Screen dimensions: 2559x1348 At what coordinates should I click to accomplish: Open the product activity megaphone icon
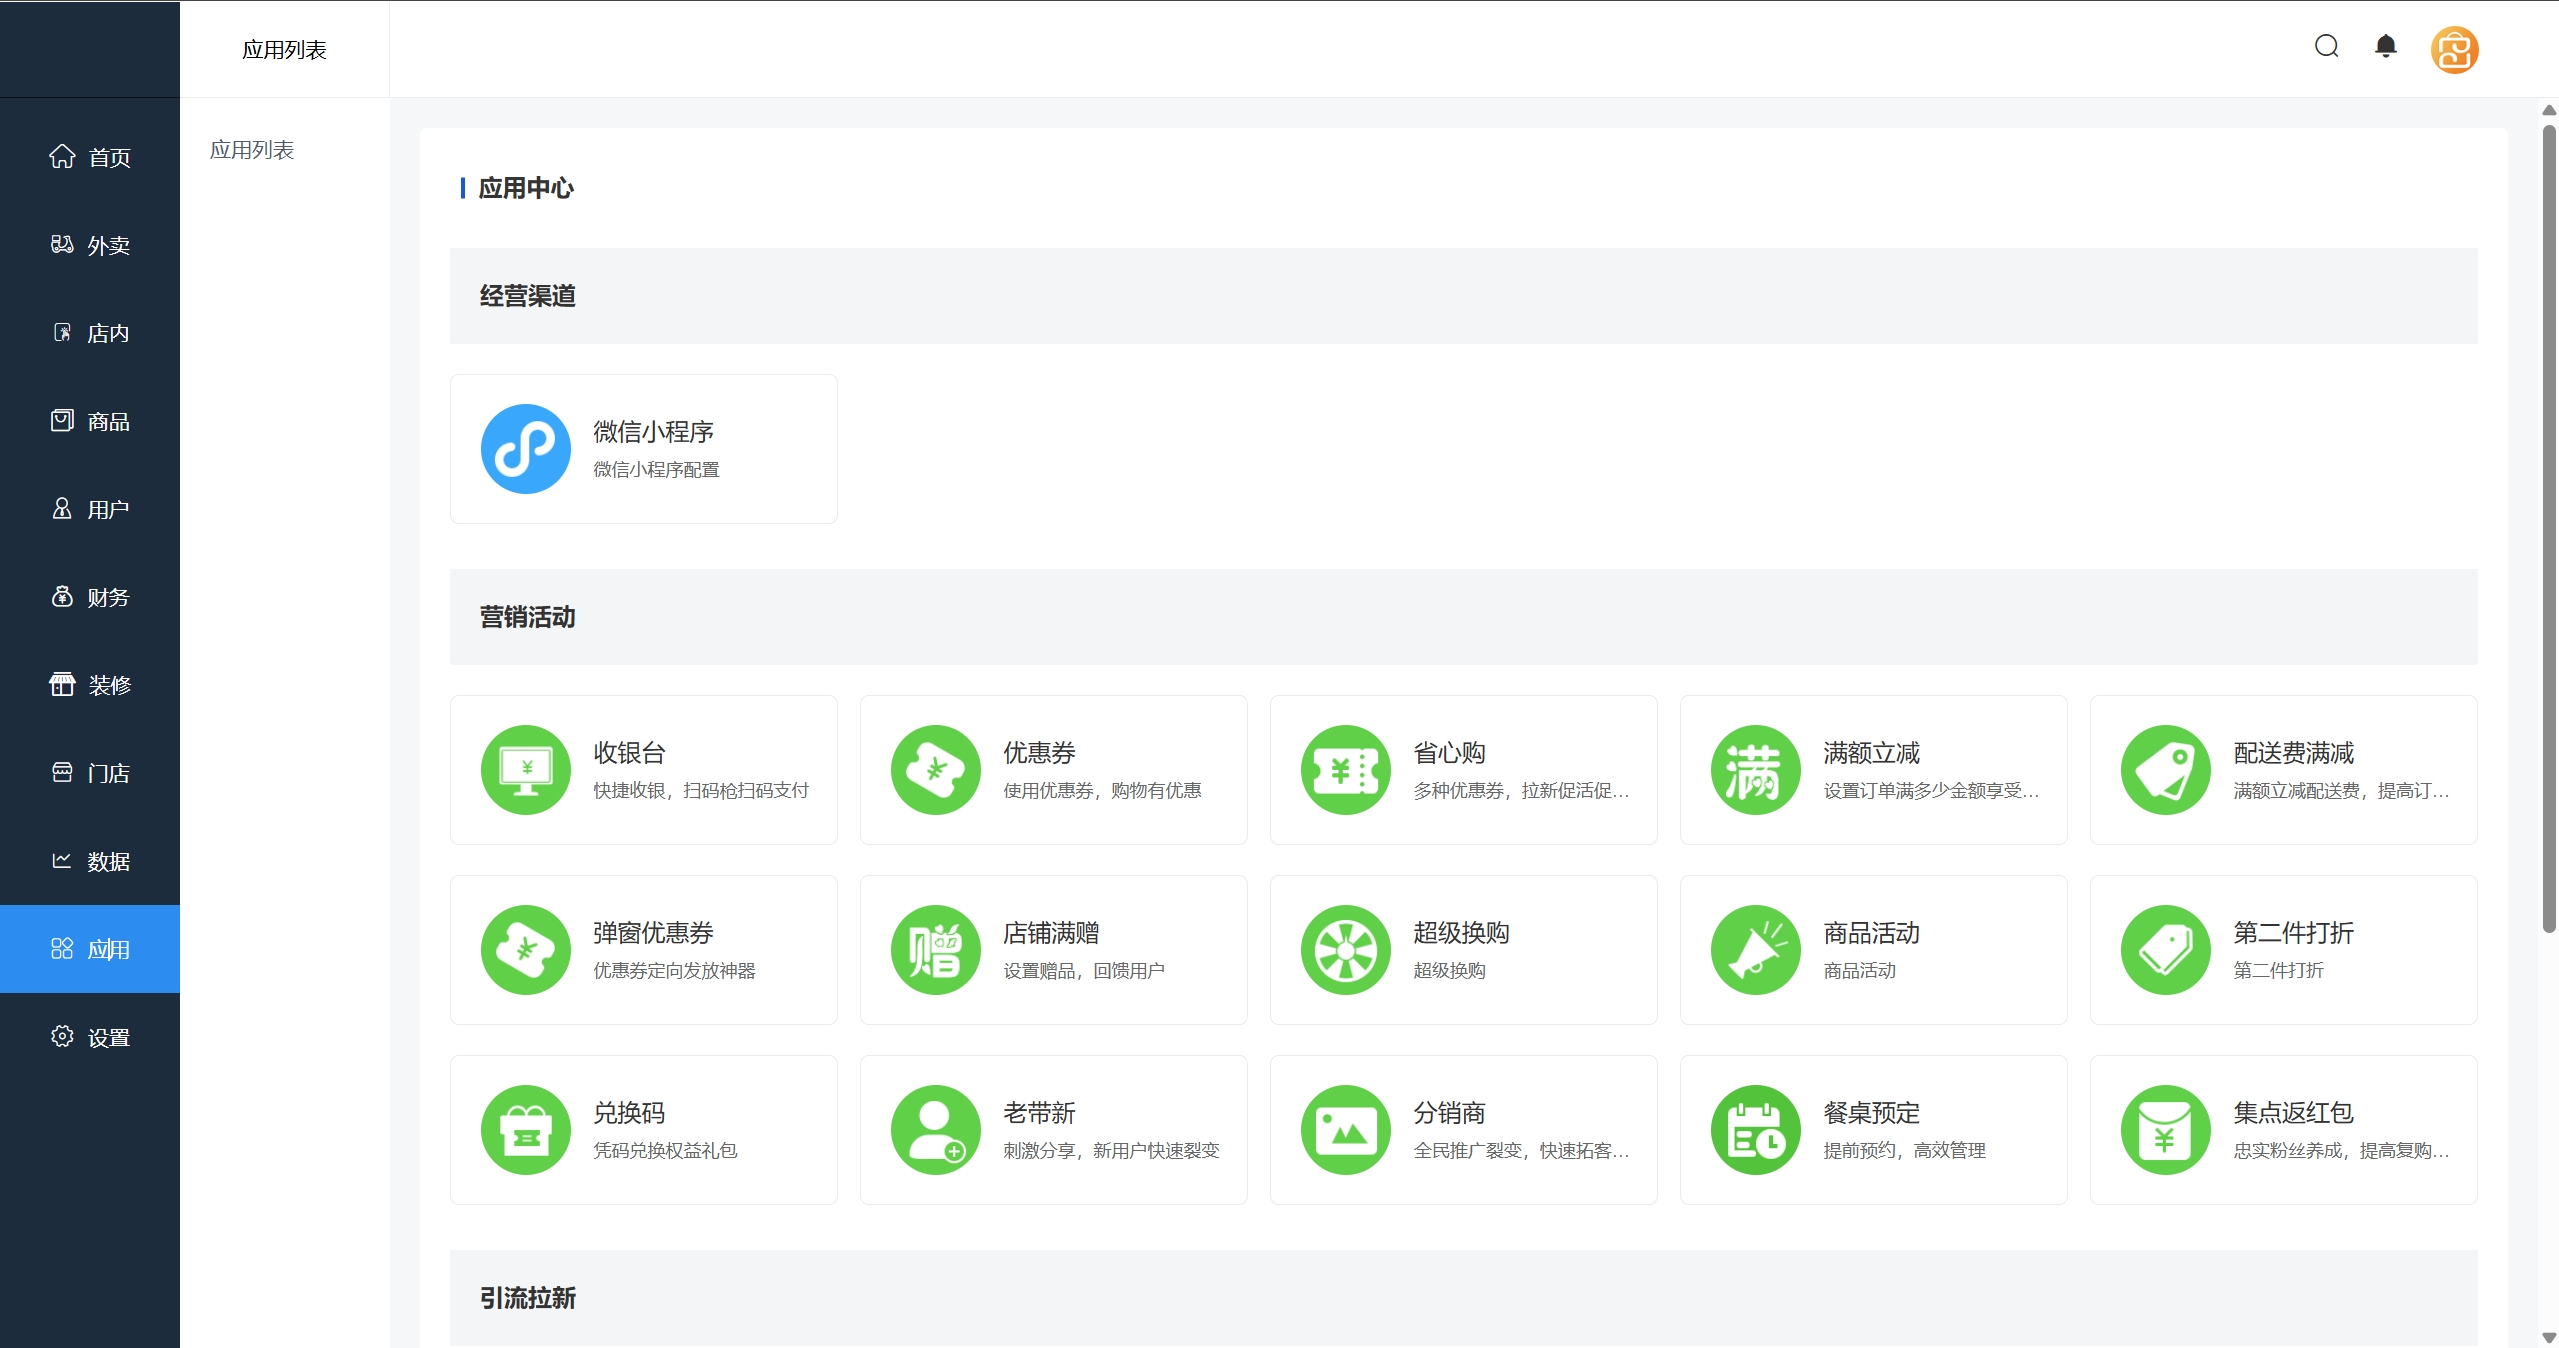point(1755,950)
